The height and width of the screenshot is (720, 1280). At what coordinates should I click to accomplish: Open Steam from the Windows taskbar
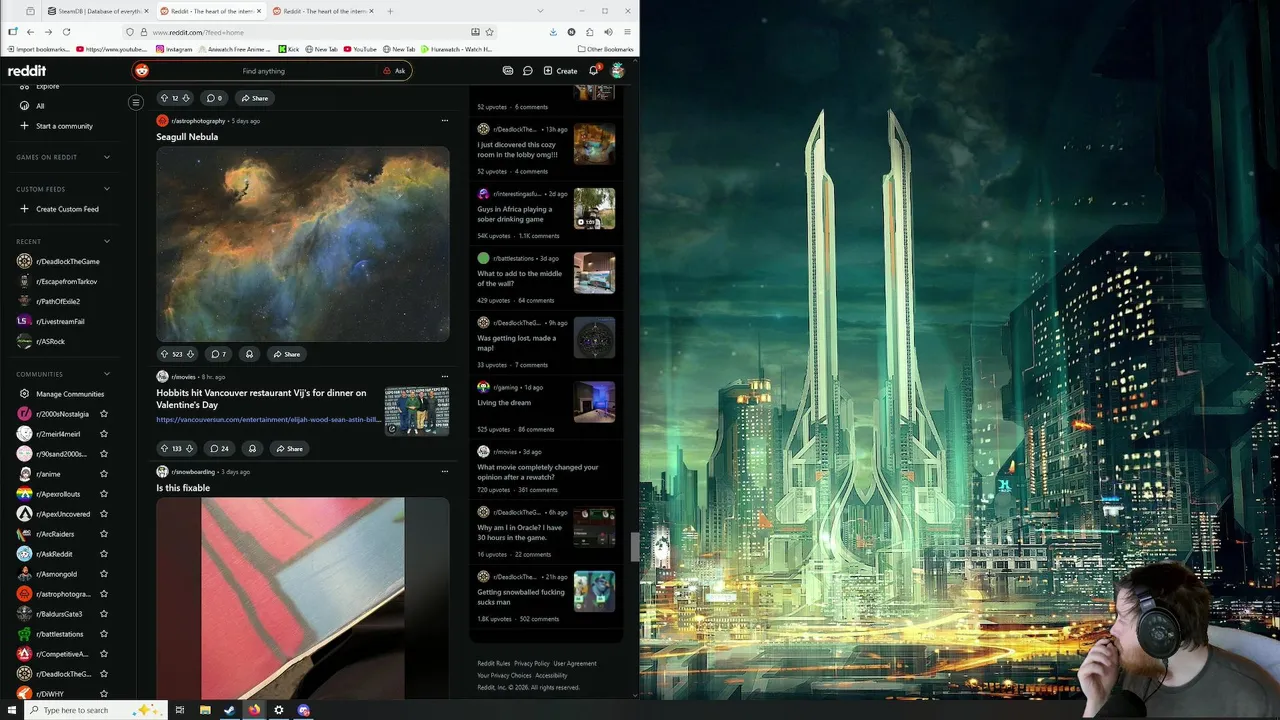pos(229,710)
